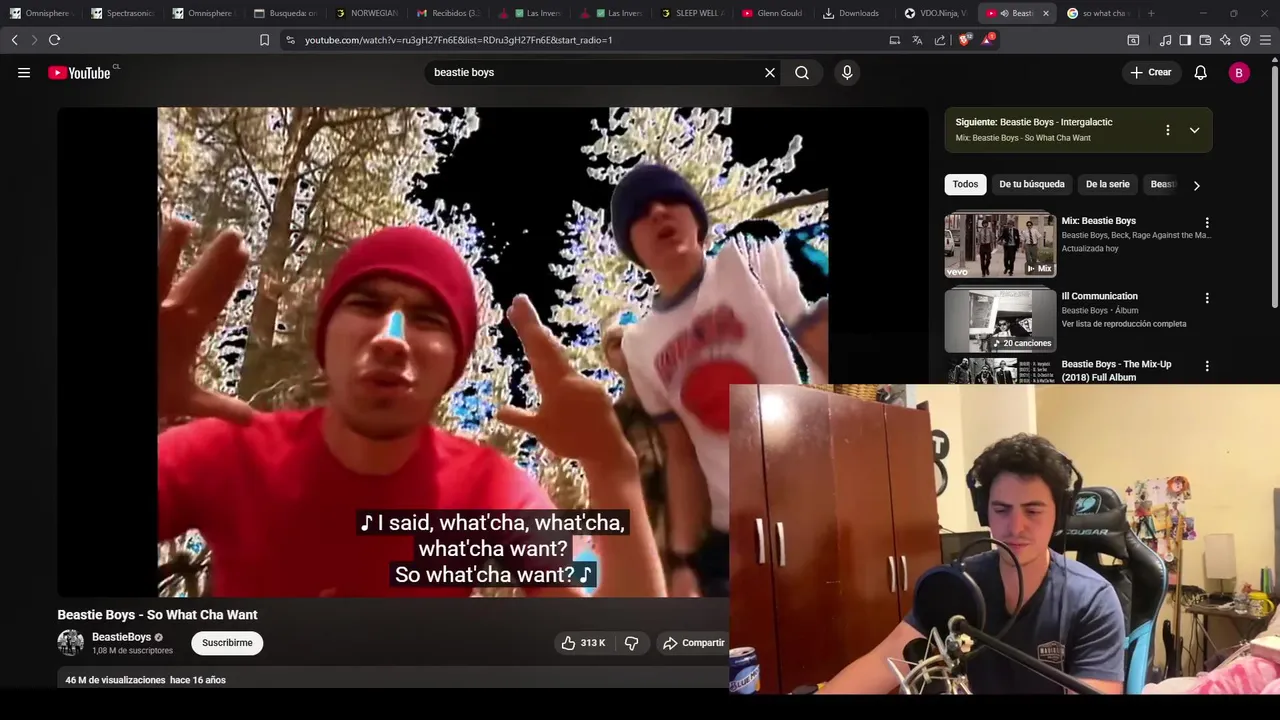Viewport: 1280px width, 720px height.
Task: Share this page from address bar
Action: 940,40
